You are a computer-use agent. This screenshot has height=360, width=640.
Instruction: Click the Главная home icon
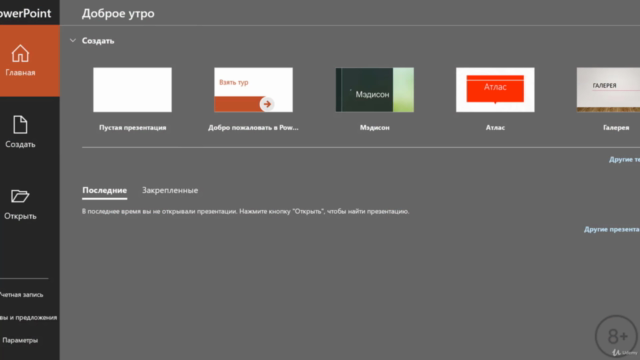[20, 53]
